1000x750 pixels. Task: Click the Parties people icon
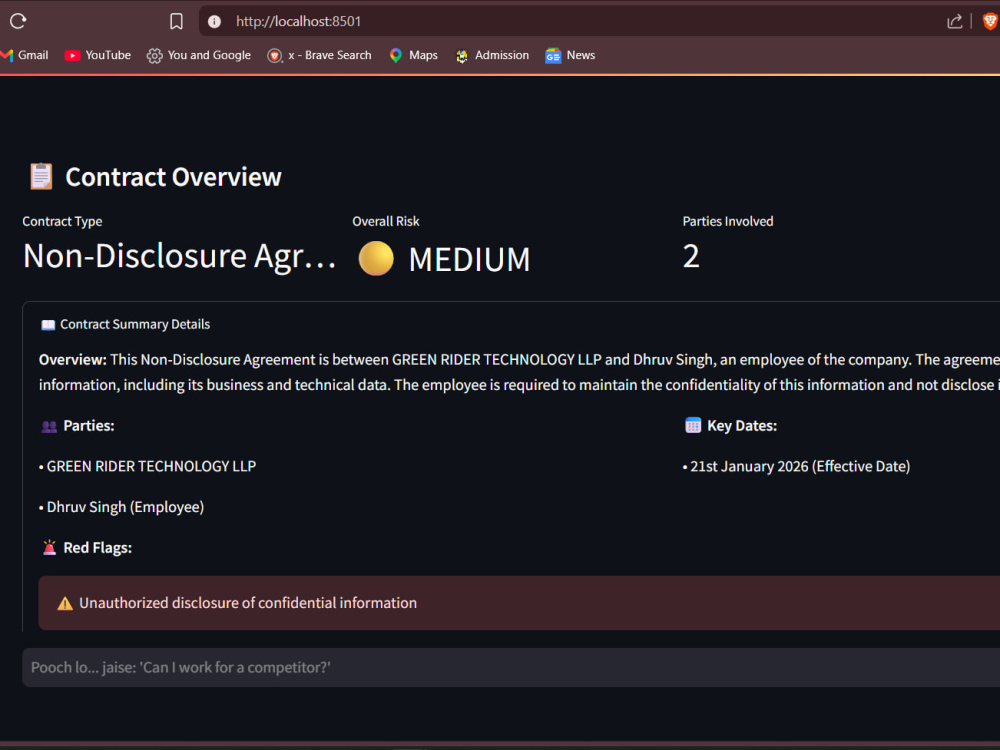tap(49, 427)
